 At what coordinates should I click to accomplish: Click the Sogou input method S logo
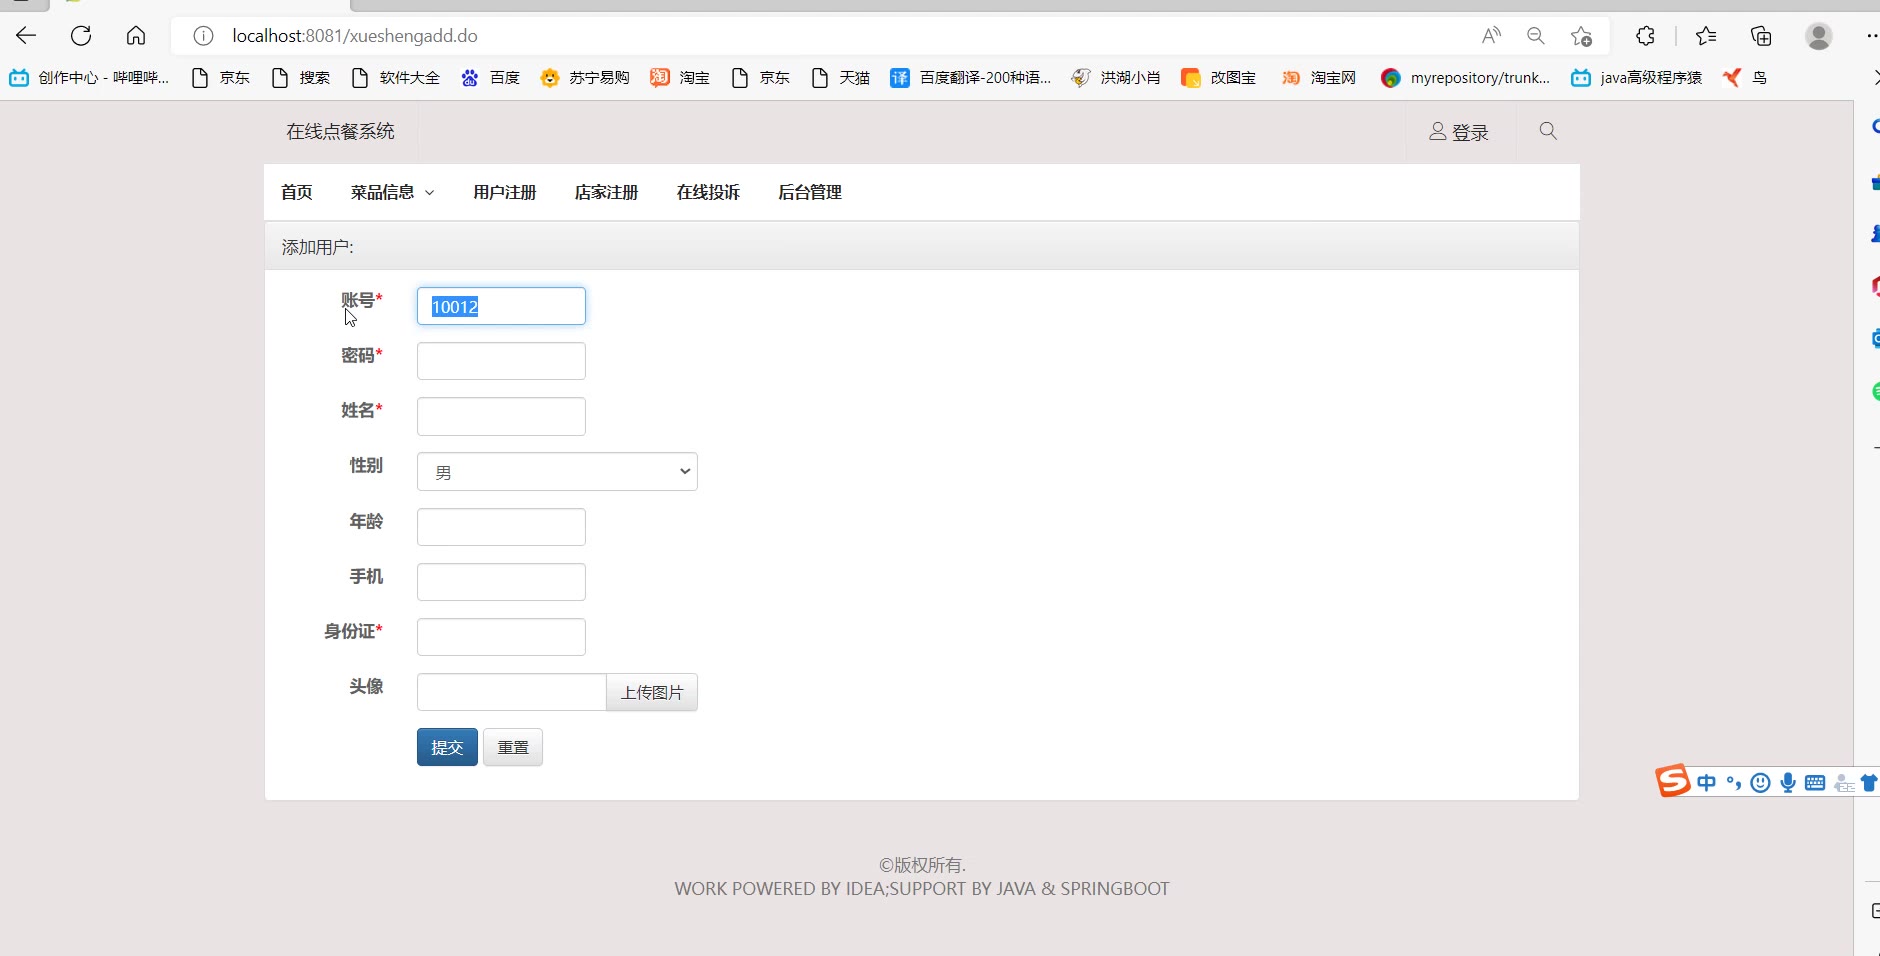[1673, 780]
